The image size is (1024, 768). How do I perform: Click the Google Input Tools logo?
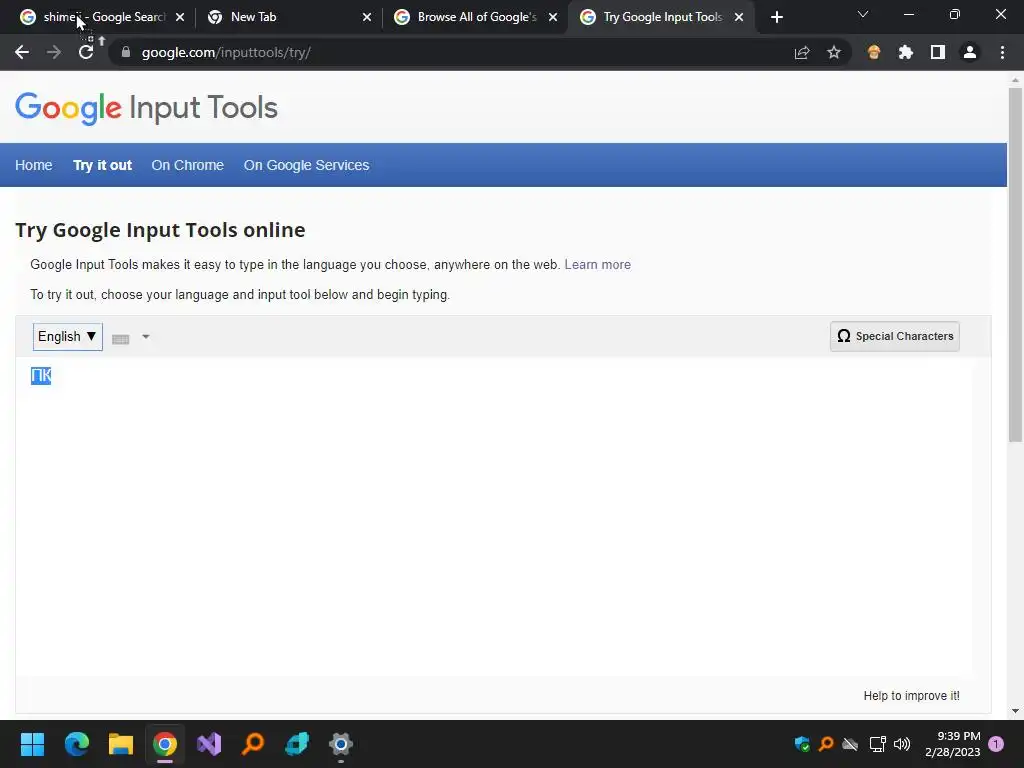click(146, 108)
